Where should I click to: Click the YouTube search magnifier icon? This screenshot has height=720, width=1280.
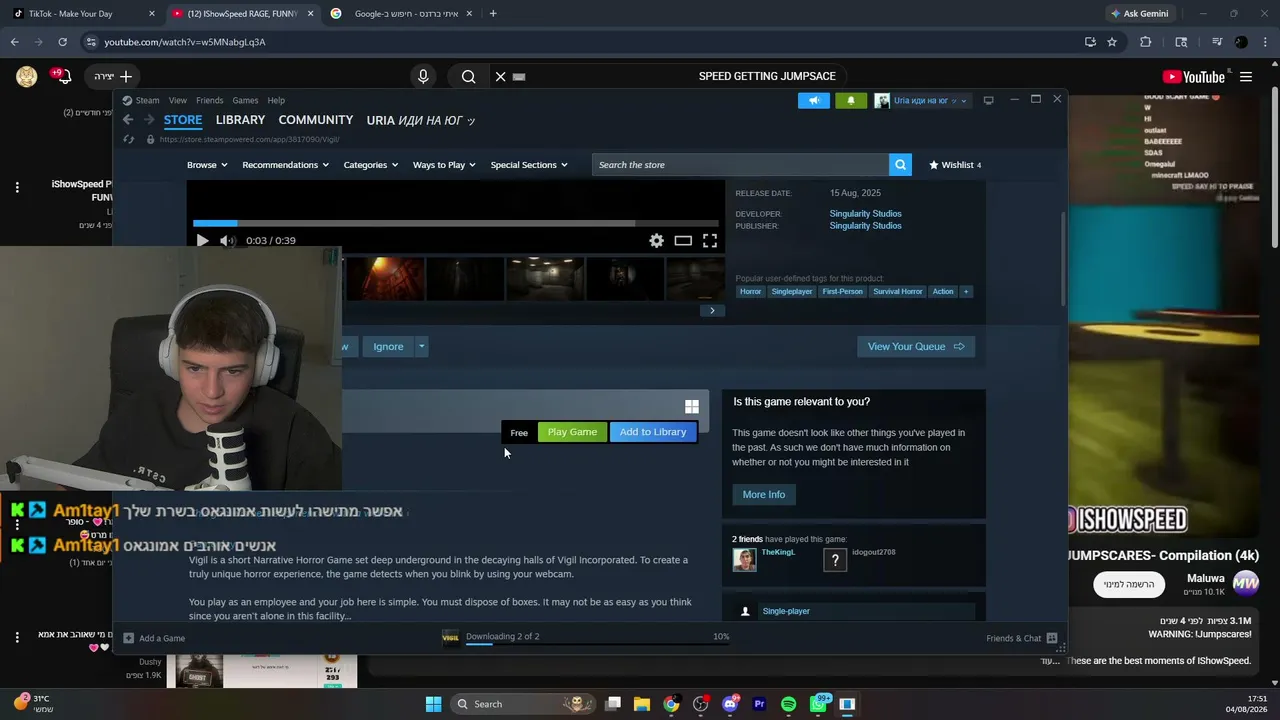point(468,77)
